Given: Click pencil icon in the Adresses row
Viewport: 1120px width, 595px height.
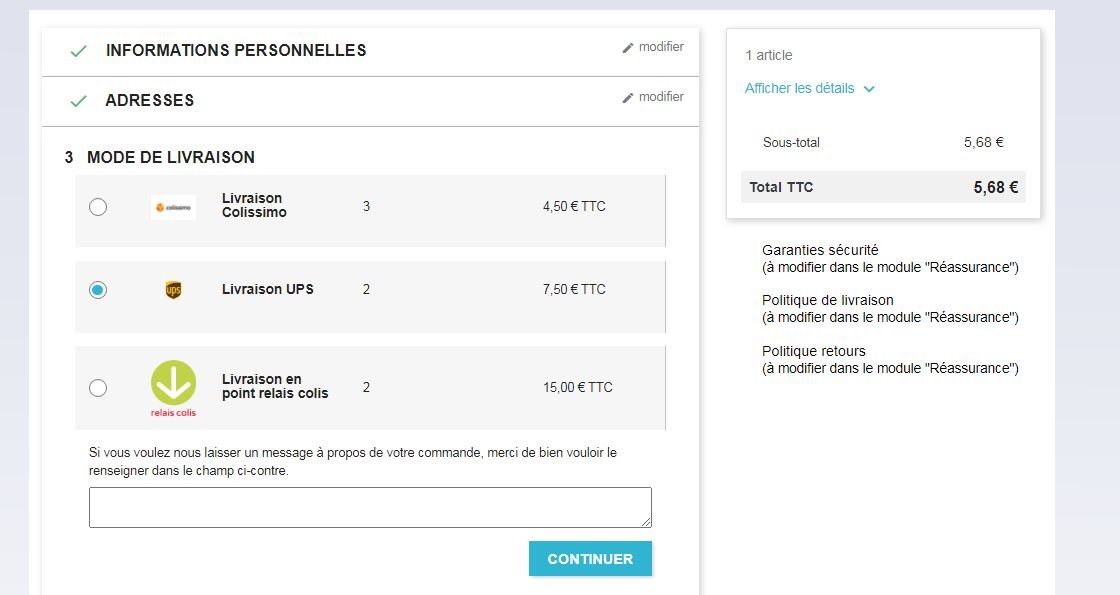Looking at the screenshot, I should (628, 98).
